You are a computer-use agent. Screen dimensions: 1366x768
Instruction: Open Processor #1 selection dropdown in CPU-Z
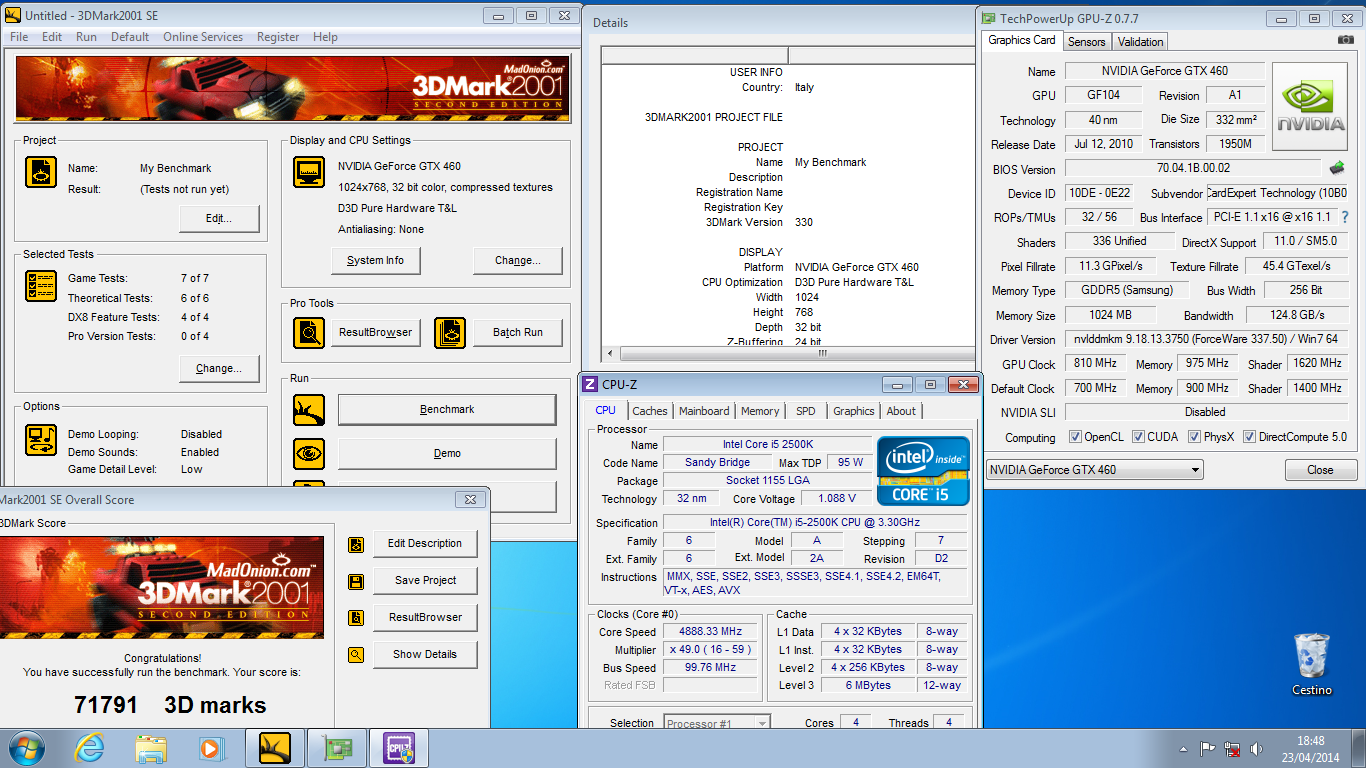(717, 723)
